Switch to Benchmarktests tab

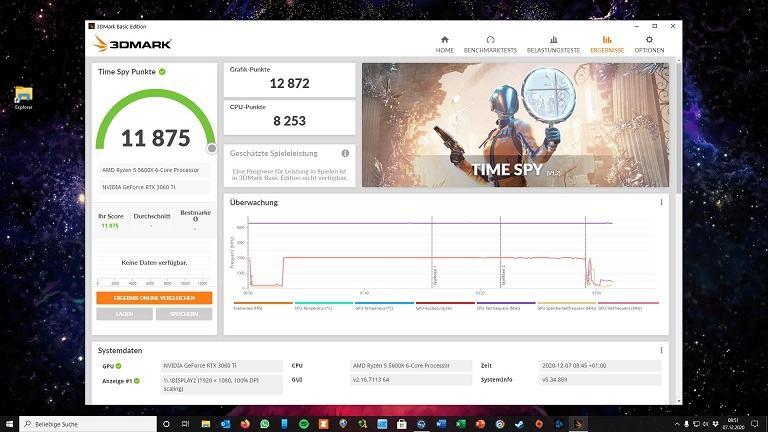[x=490, y=45]
